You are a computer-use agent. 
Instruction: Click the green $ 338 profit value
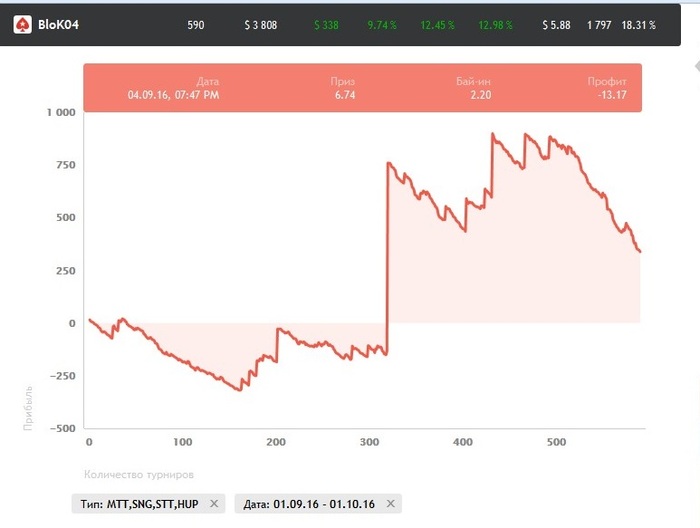coord(328,24)
